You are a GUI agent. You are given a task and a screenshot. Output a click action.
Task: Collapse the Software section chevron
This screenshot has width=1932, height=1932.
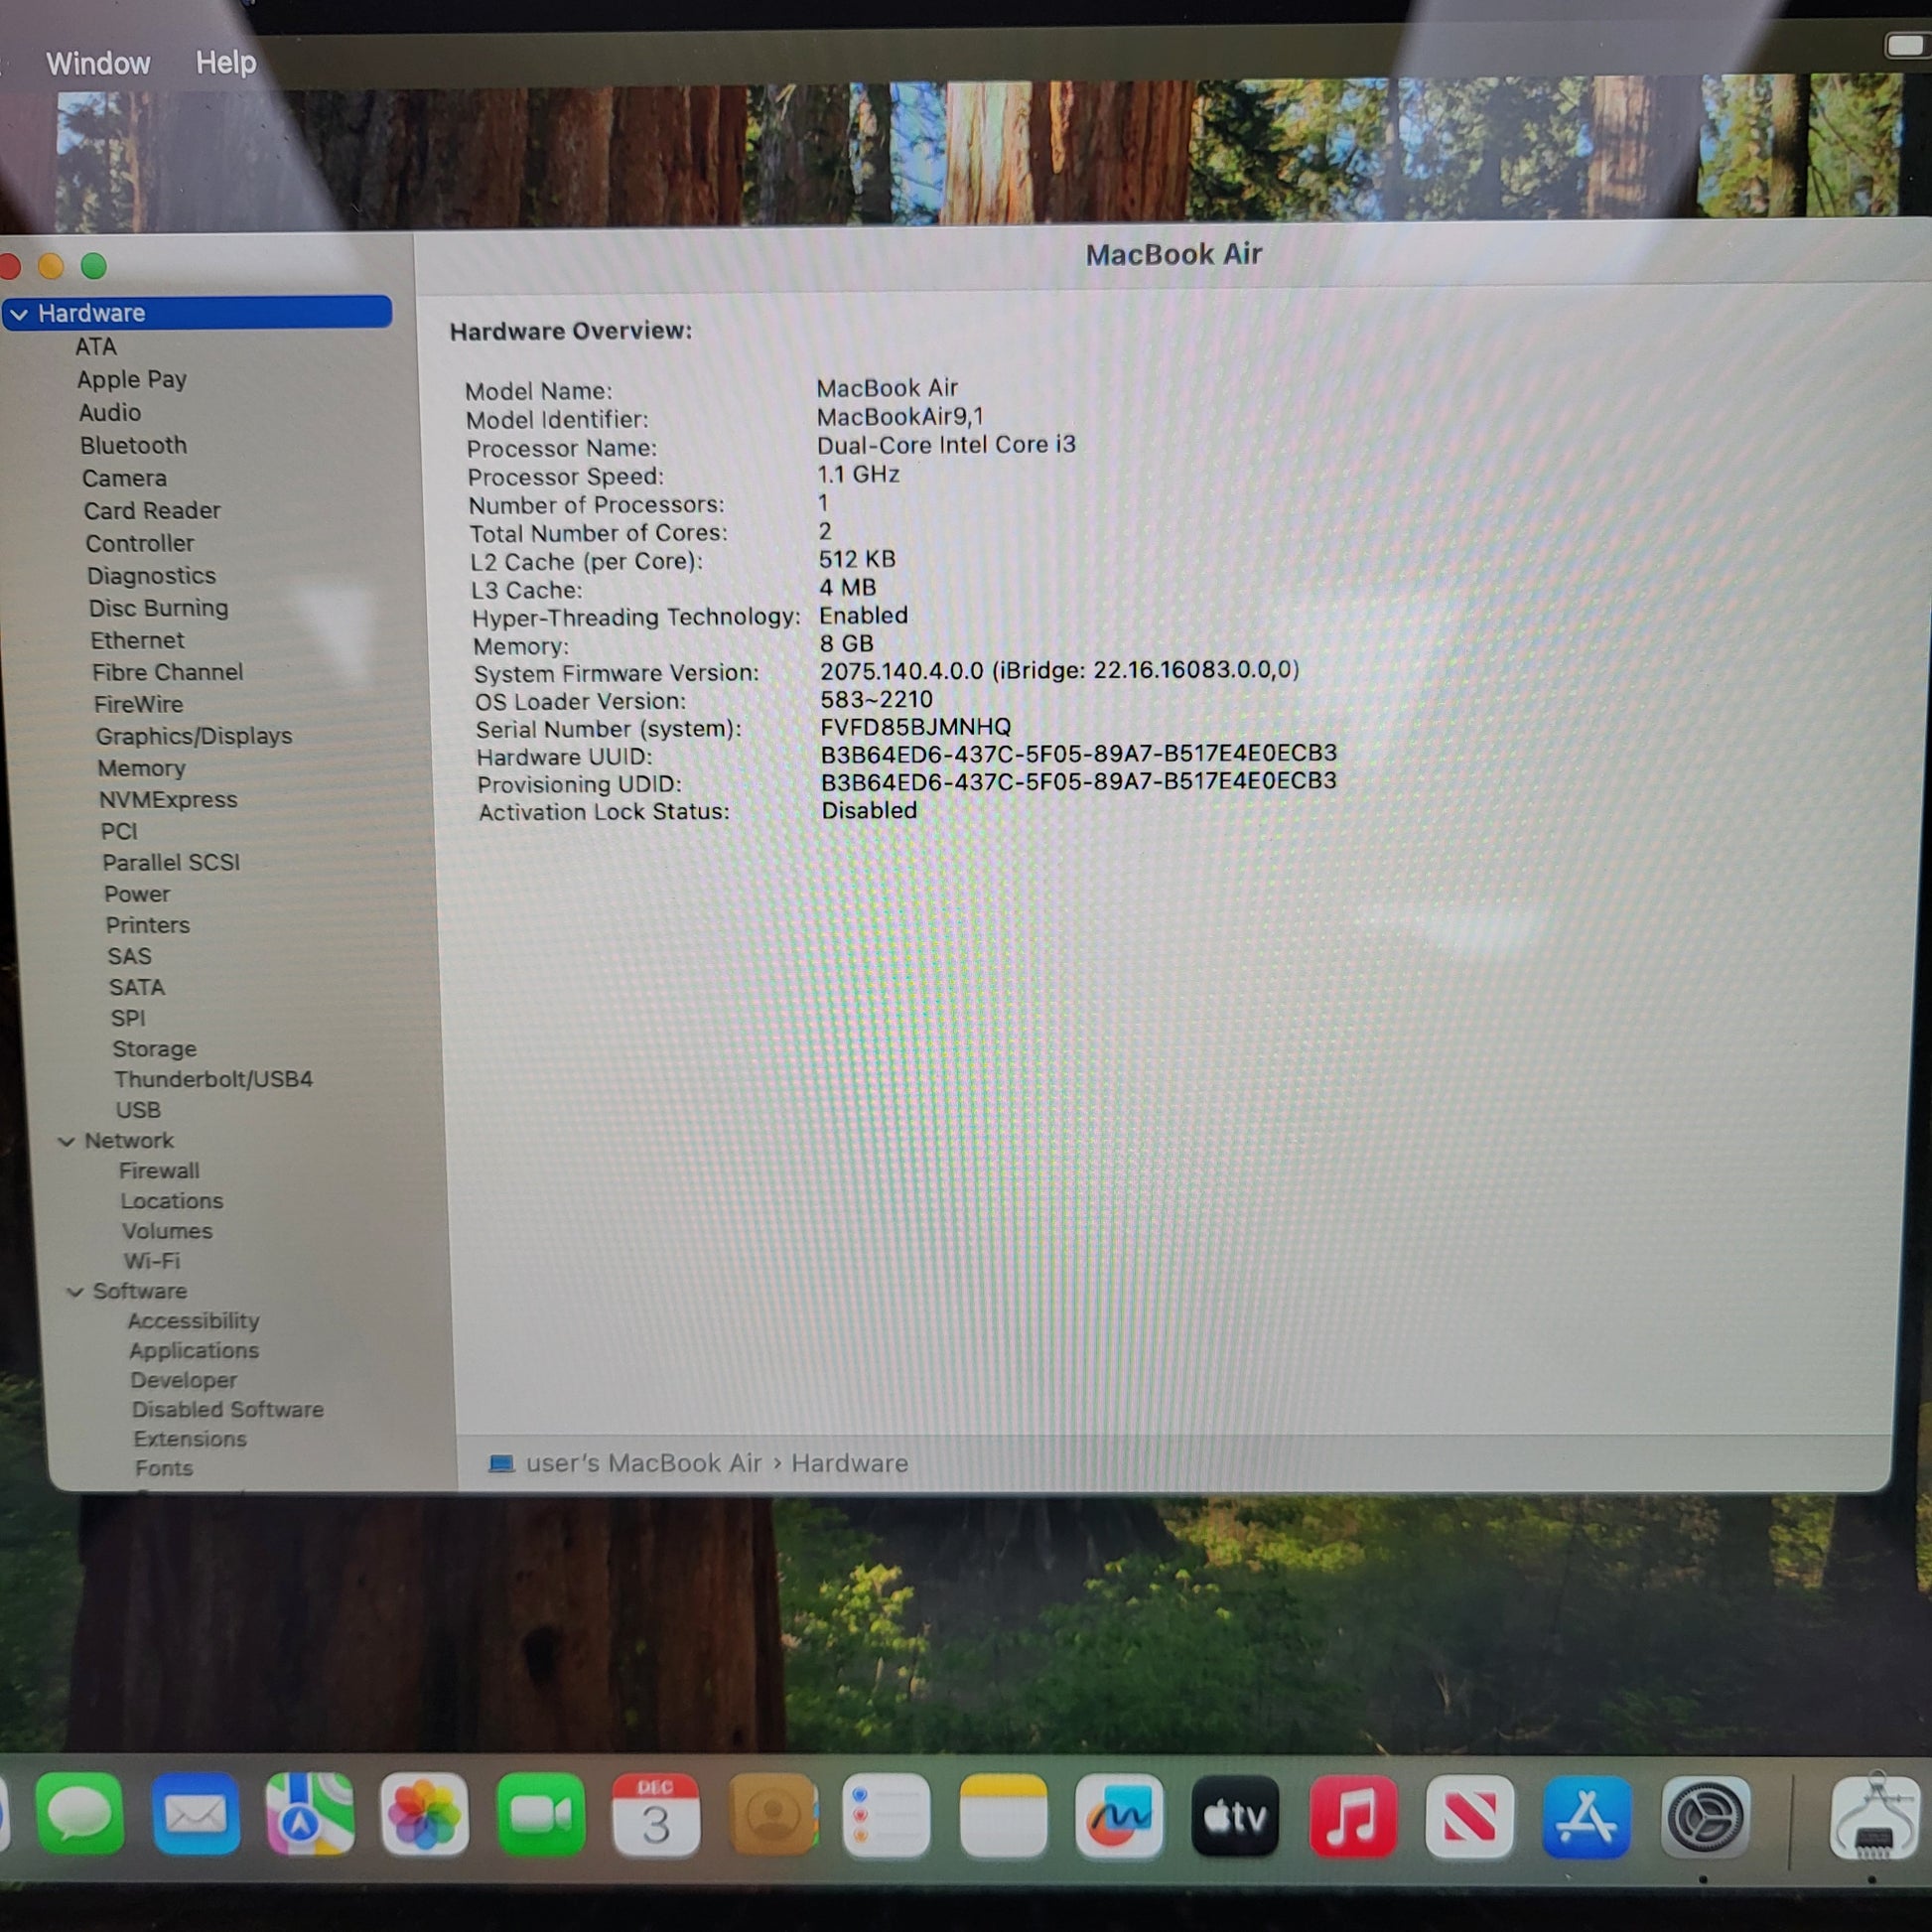pyautogui.click(x=75, y=1292)
